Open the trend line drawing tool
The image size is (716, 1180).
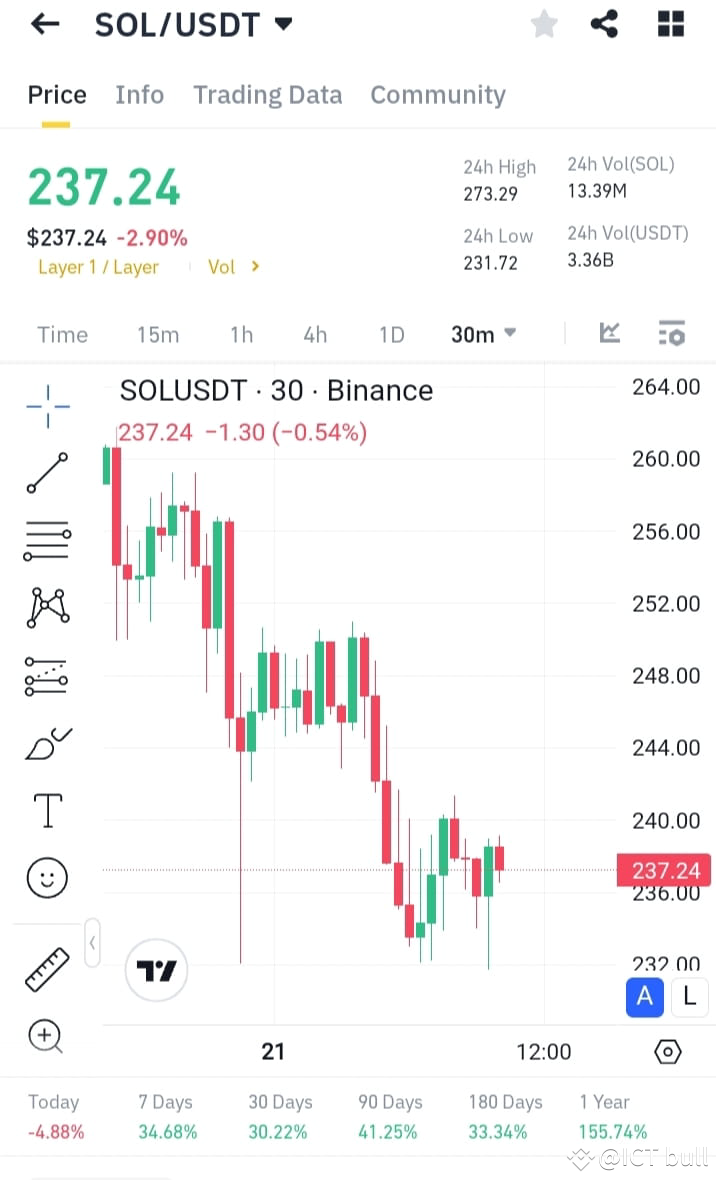pyautogui.click(x=47, y=472)
